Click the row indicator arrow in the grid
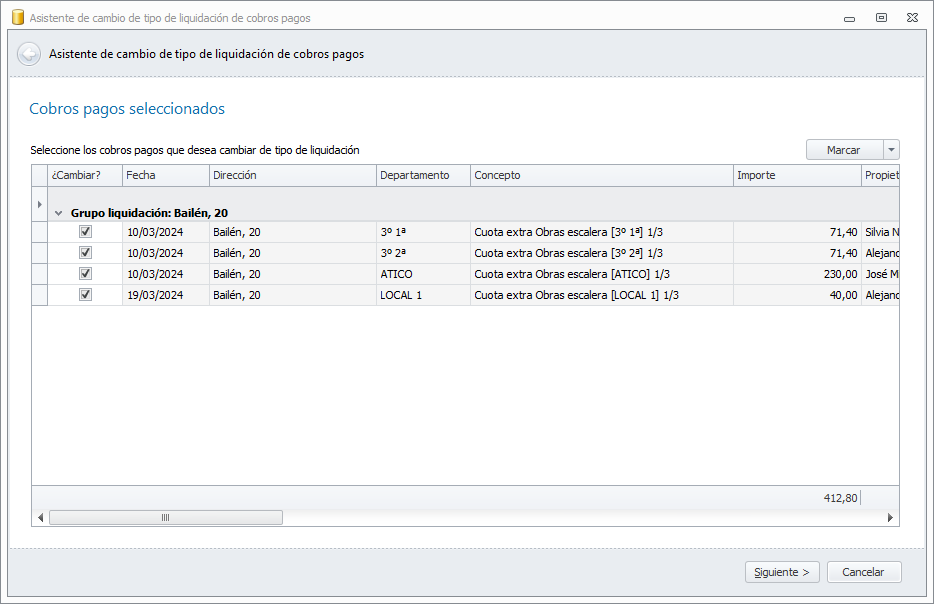Viewport: 934px width, 604px height. coord(40,205)
